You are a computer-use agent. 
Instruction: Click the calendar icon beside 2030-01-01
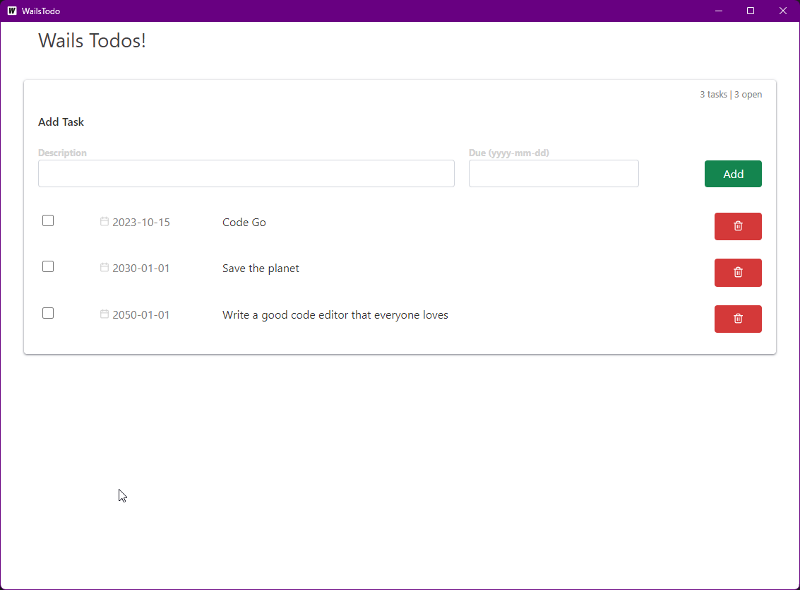click(104, 268)
